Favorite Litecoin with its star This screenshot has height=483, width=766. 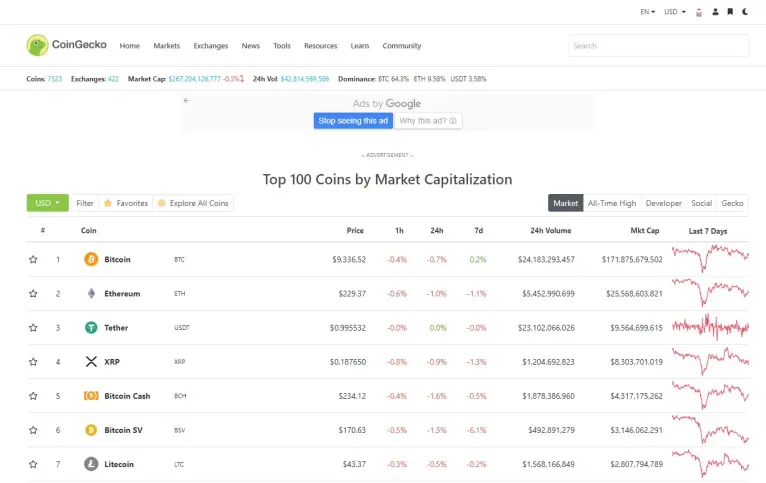[x=33, y=464]
